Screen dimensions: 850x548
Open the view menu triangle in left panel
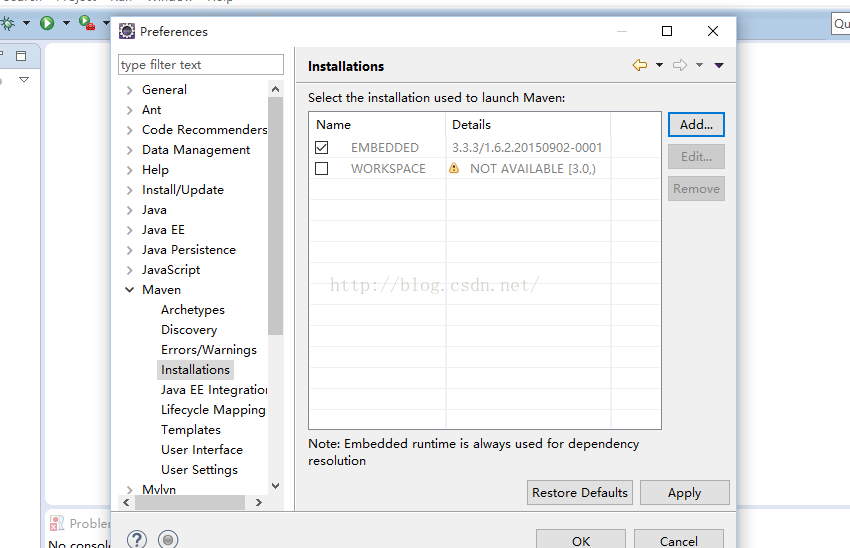[24, 80]
